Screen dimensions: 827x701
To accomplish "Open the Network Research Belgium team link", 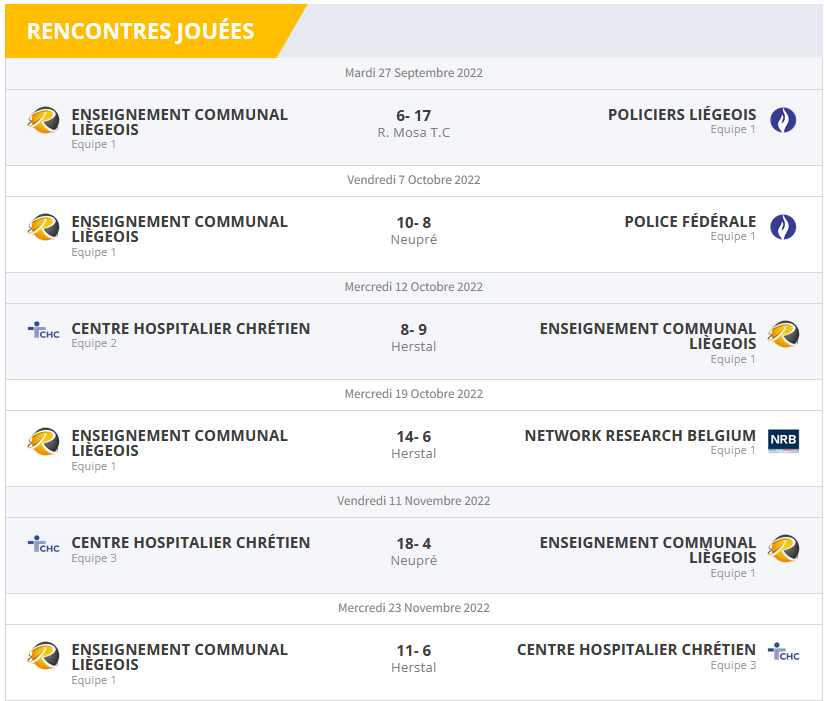I will (x=640, y=436).
